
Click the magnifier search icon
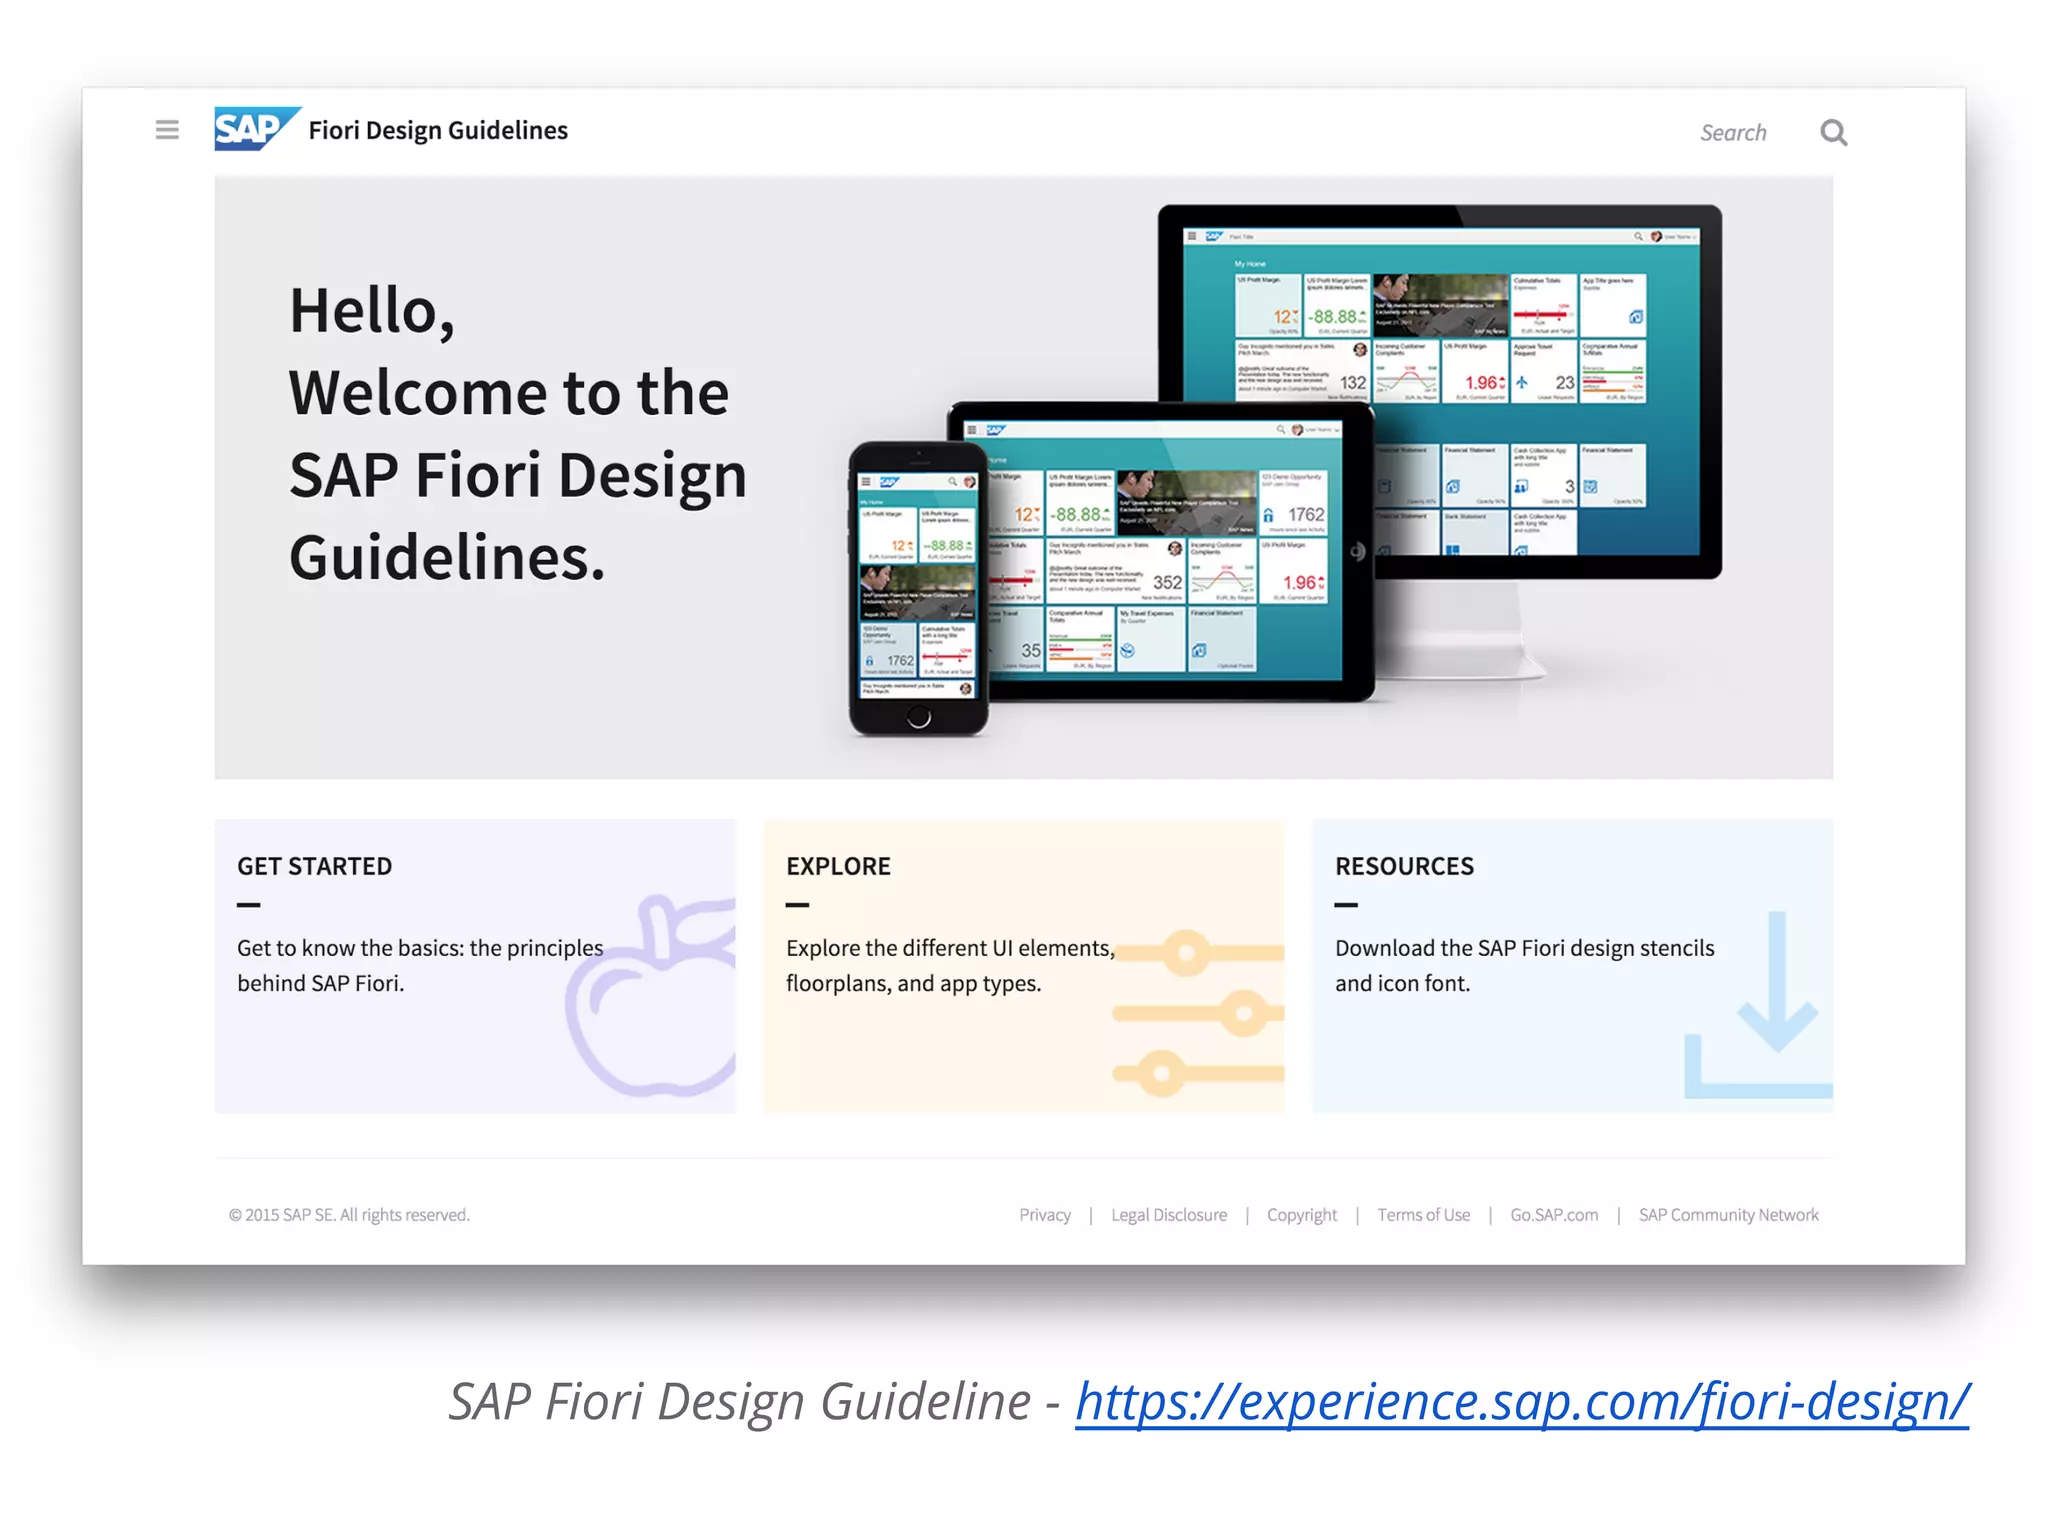click(x=1833, y=132)
